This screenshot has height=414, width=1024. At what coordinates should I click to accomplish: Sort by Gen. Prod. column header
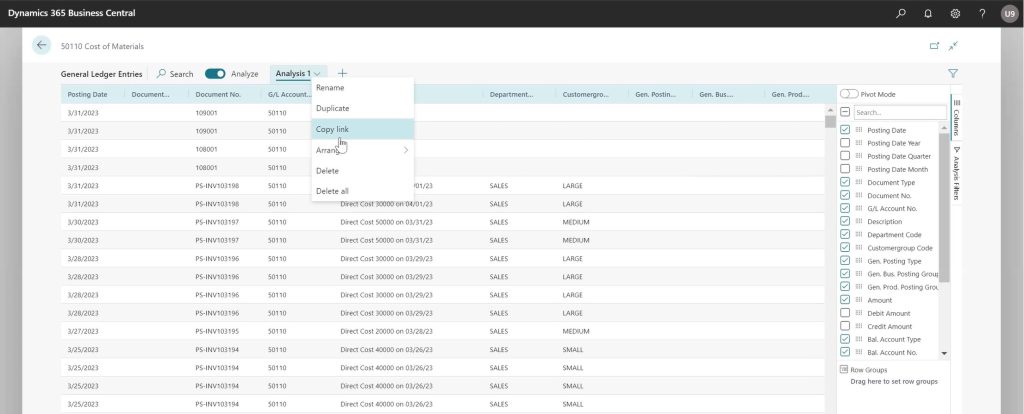[791, 95]
